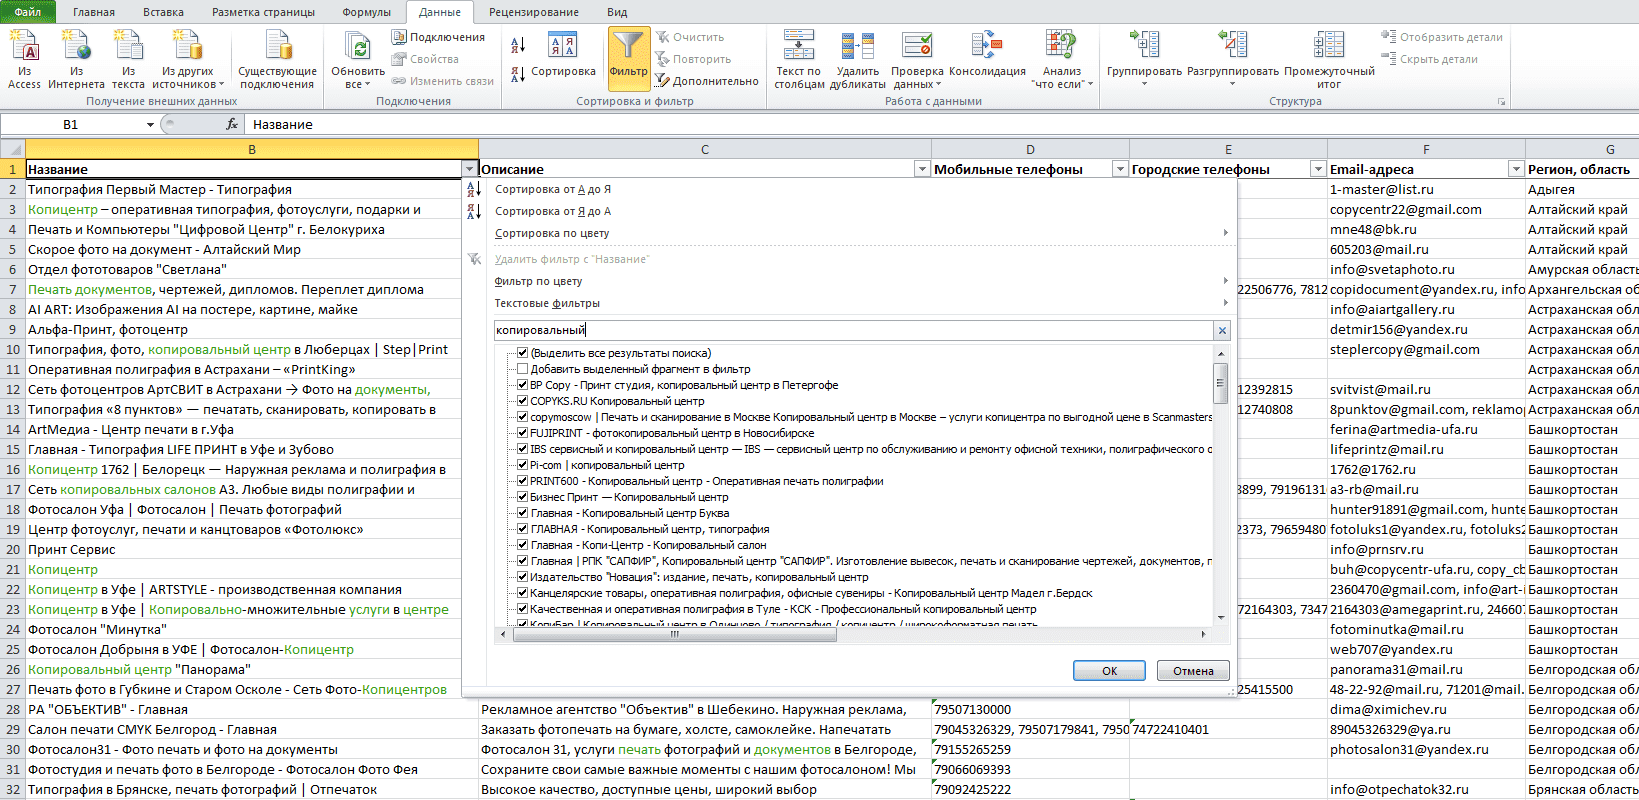
Task: Switch to the Формулы ribbon tab
Action: click(x=366, y=12)
